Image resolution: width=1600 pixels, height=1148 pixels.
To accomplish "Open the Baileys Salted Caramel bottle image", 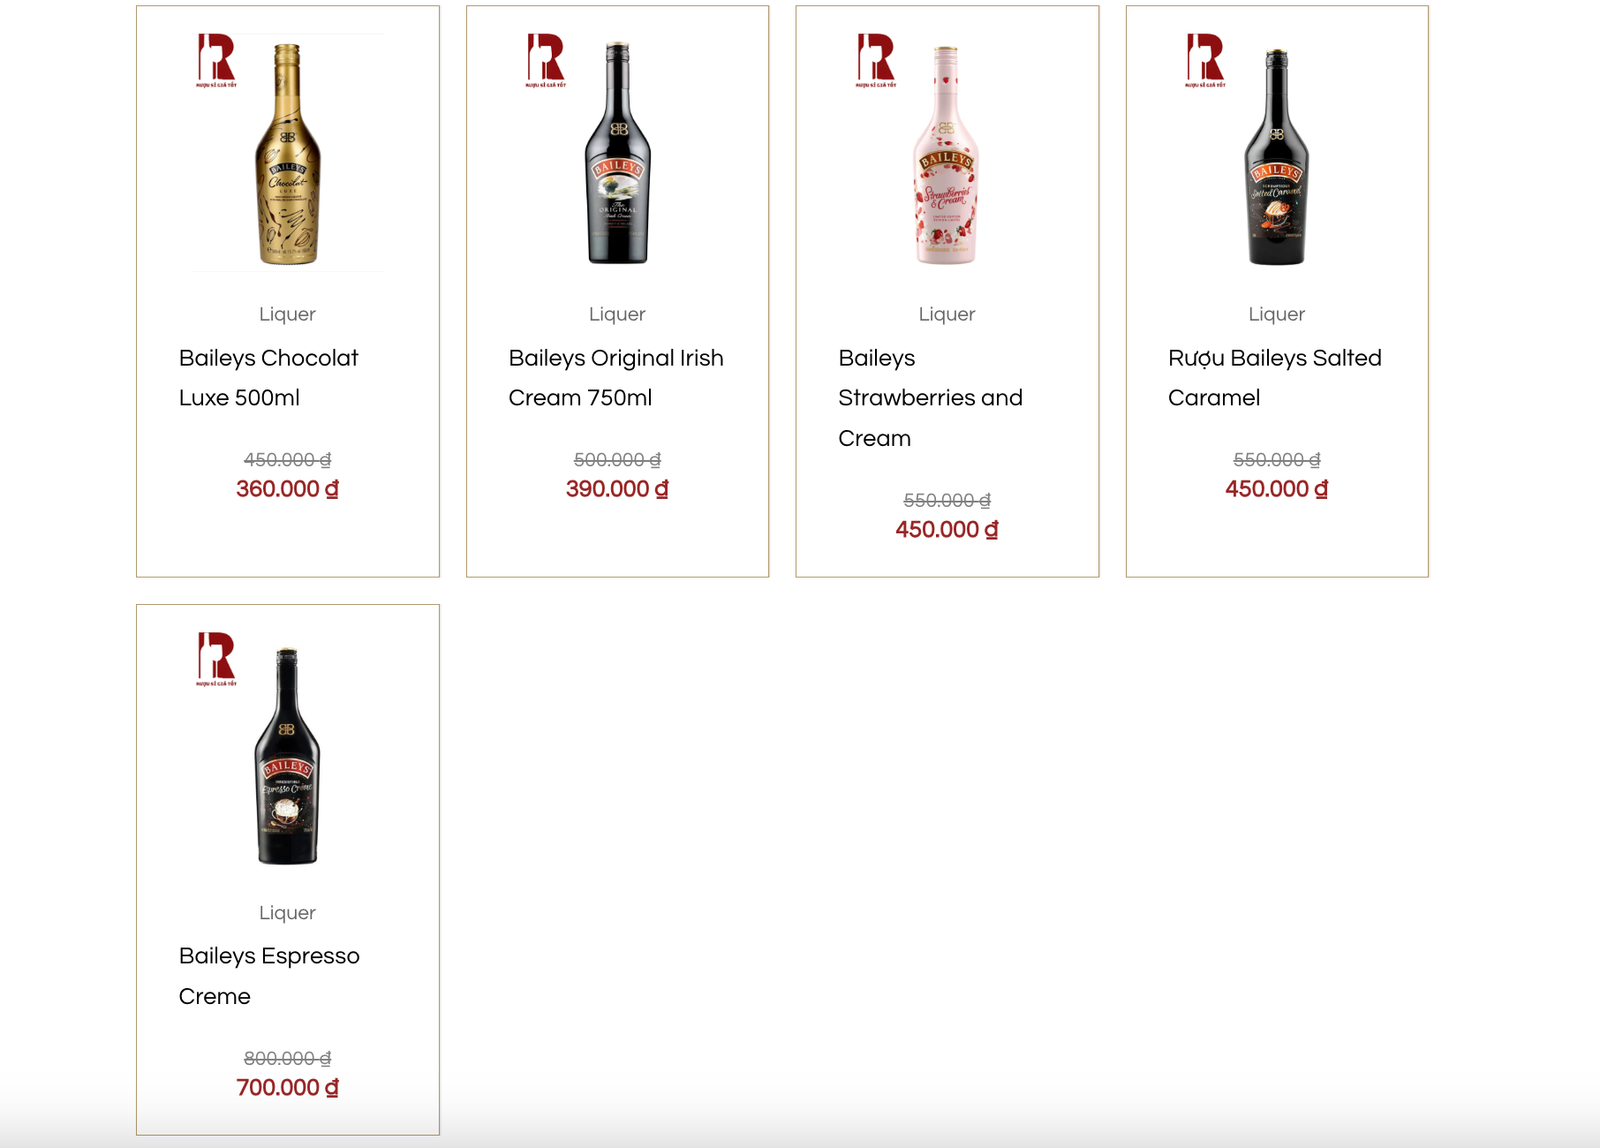I will (x=1277, y=156).
